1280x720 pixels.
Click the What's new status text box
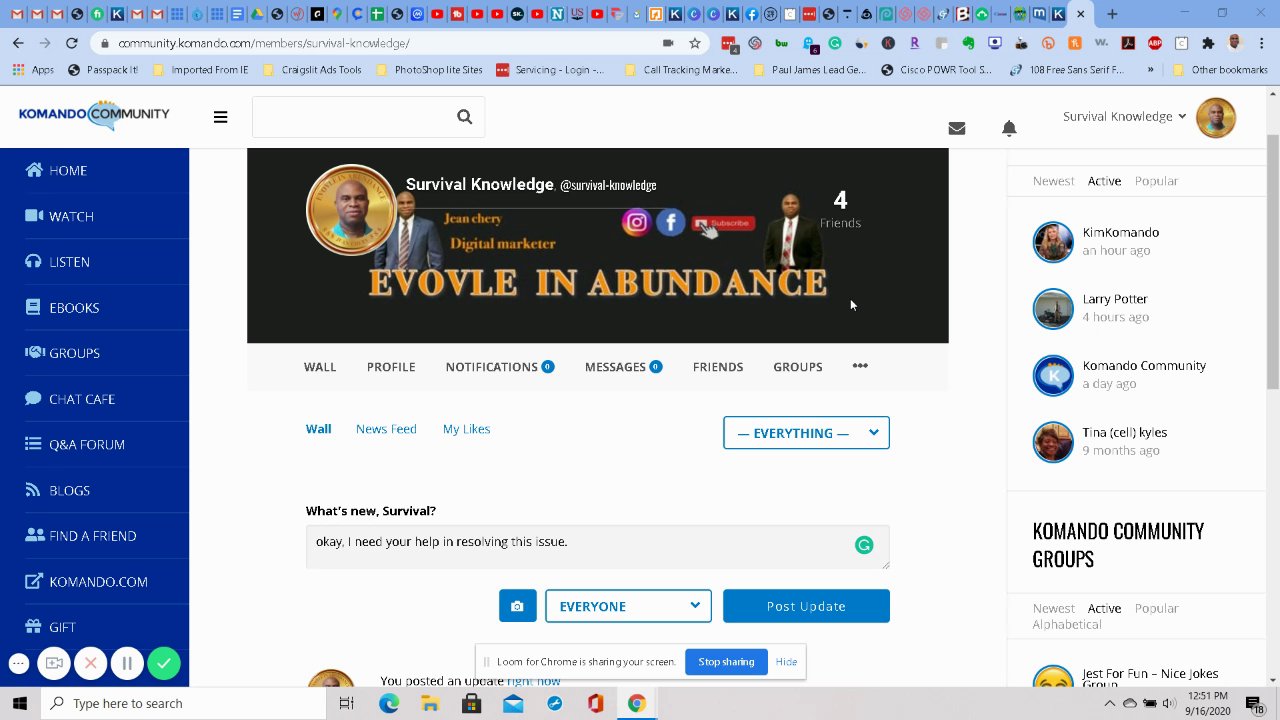597,546
